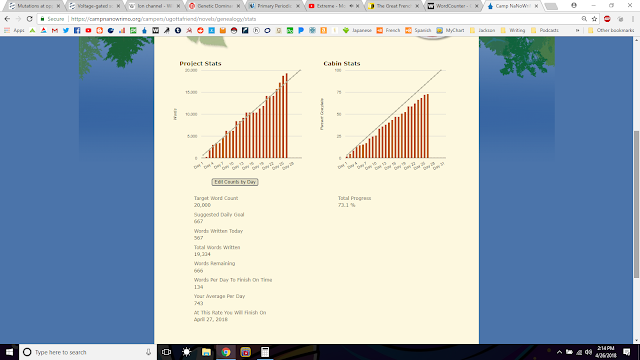
Task: Open the MyChart bookmark link
Action: pos(451,31)
